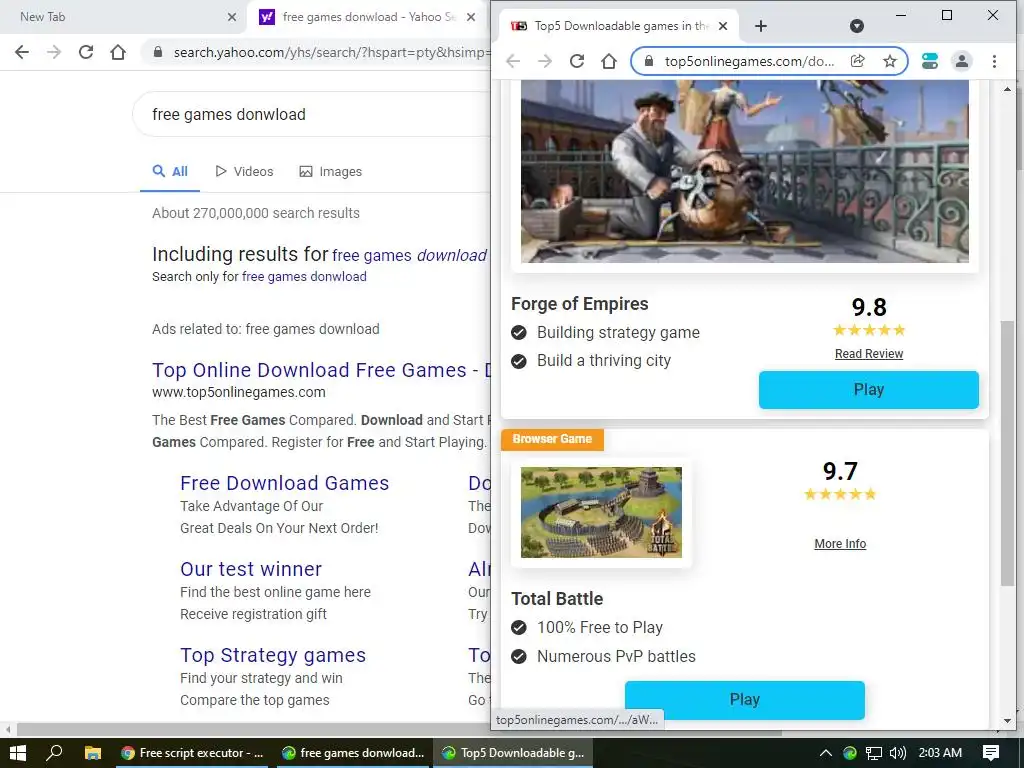Switch to the New Tab tab

tap(123, 17)
